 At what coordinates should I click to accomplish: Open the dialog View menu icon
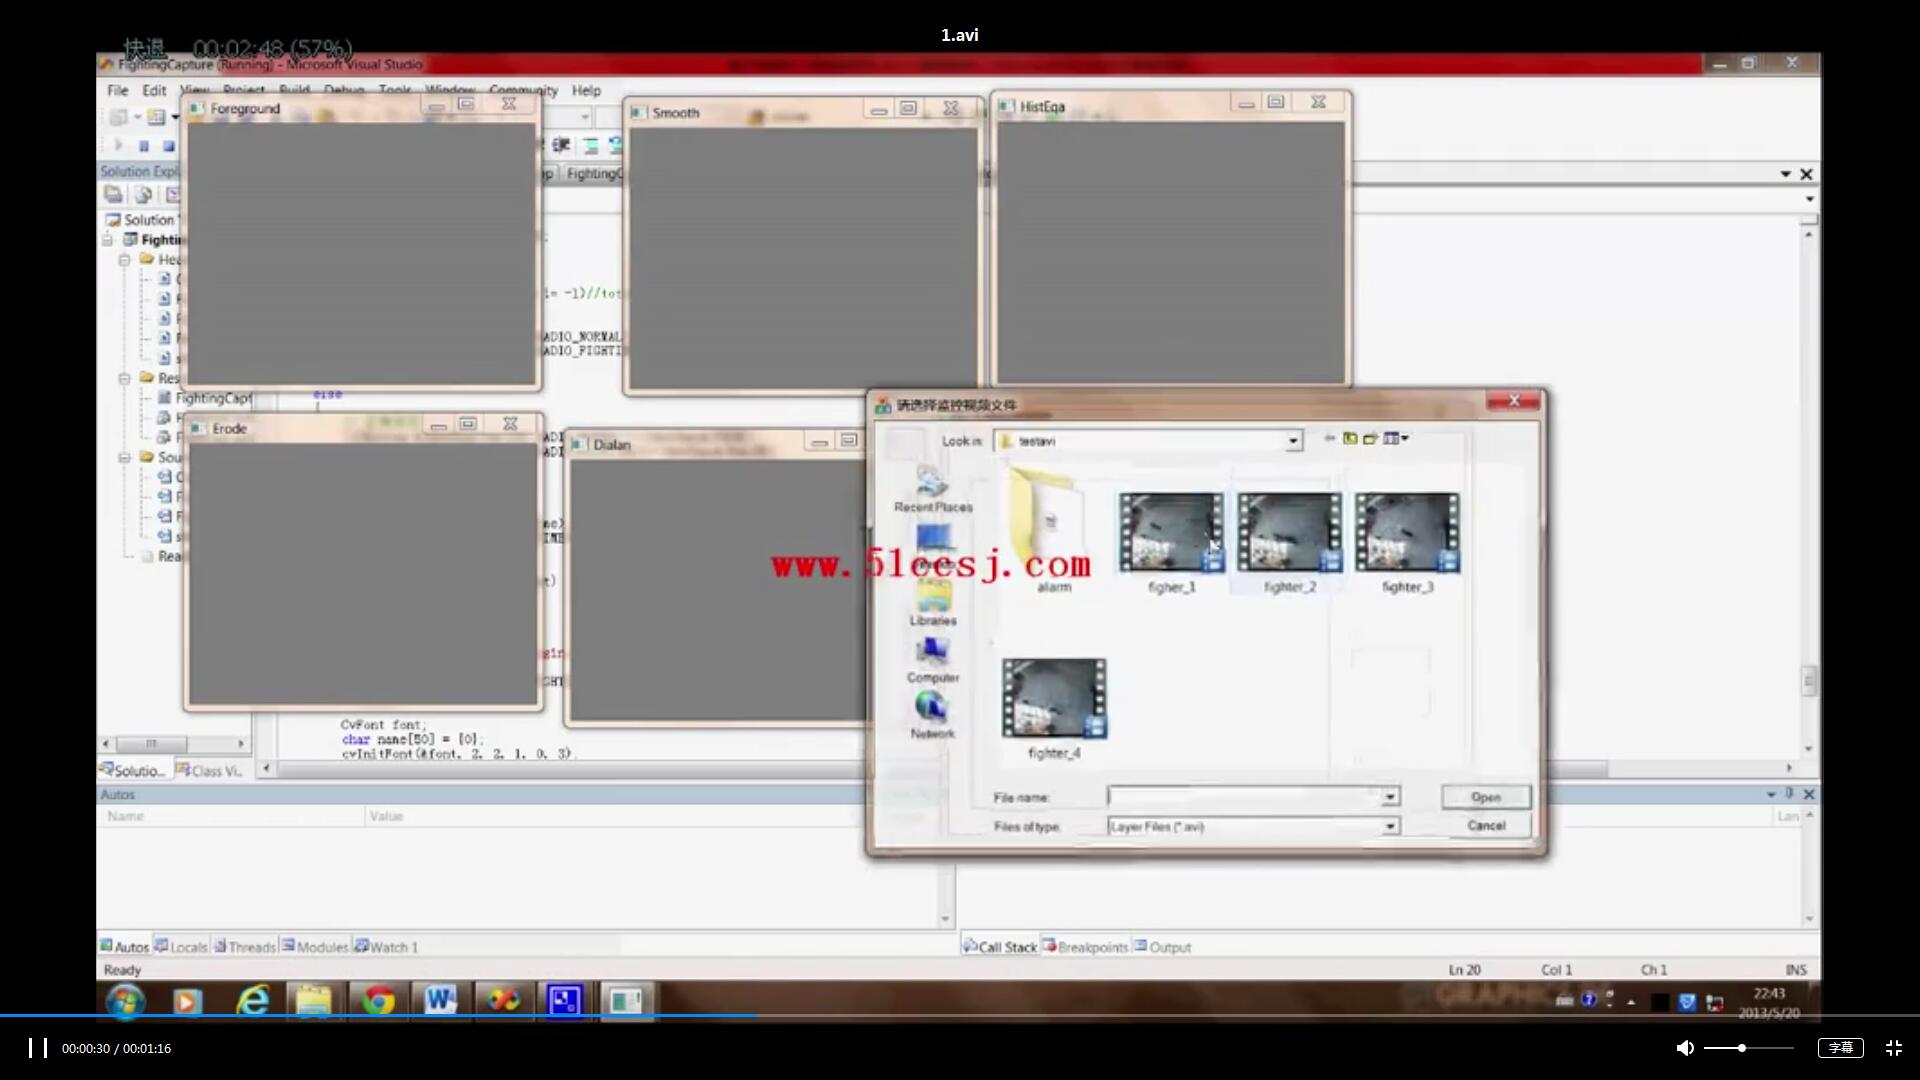(x=1396, y=438)
